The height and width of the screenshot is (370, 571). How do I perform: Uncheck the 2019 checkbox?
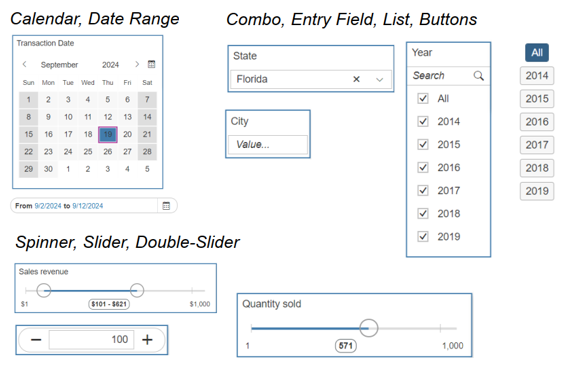[423, 237]
